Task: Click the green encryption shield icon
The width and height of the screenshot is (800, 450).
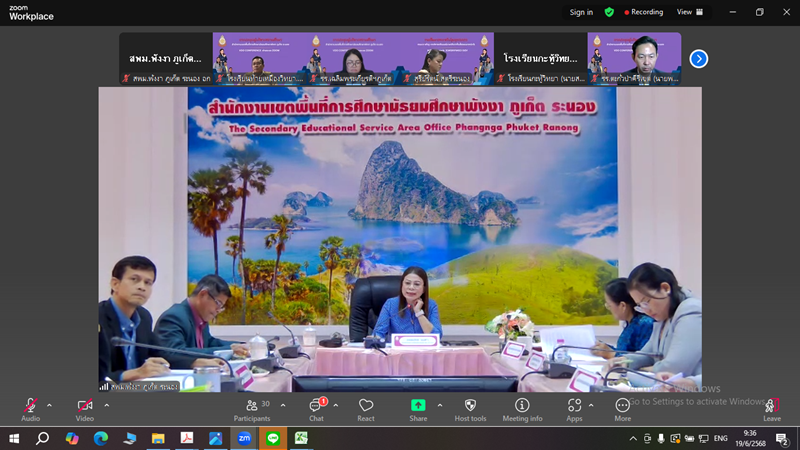Action: pos(609,12)
